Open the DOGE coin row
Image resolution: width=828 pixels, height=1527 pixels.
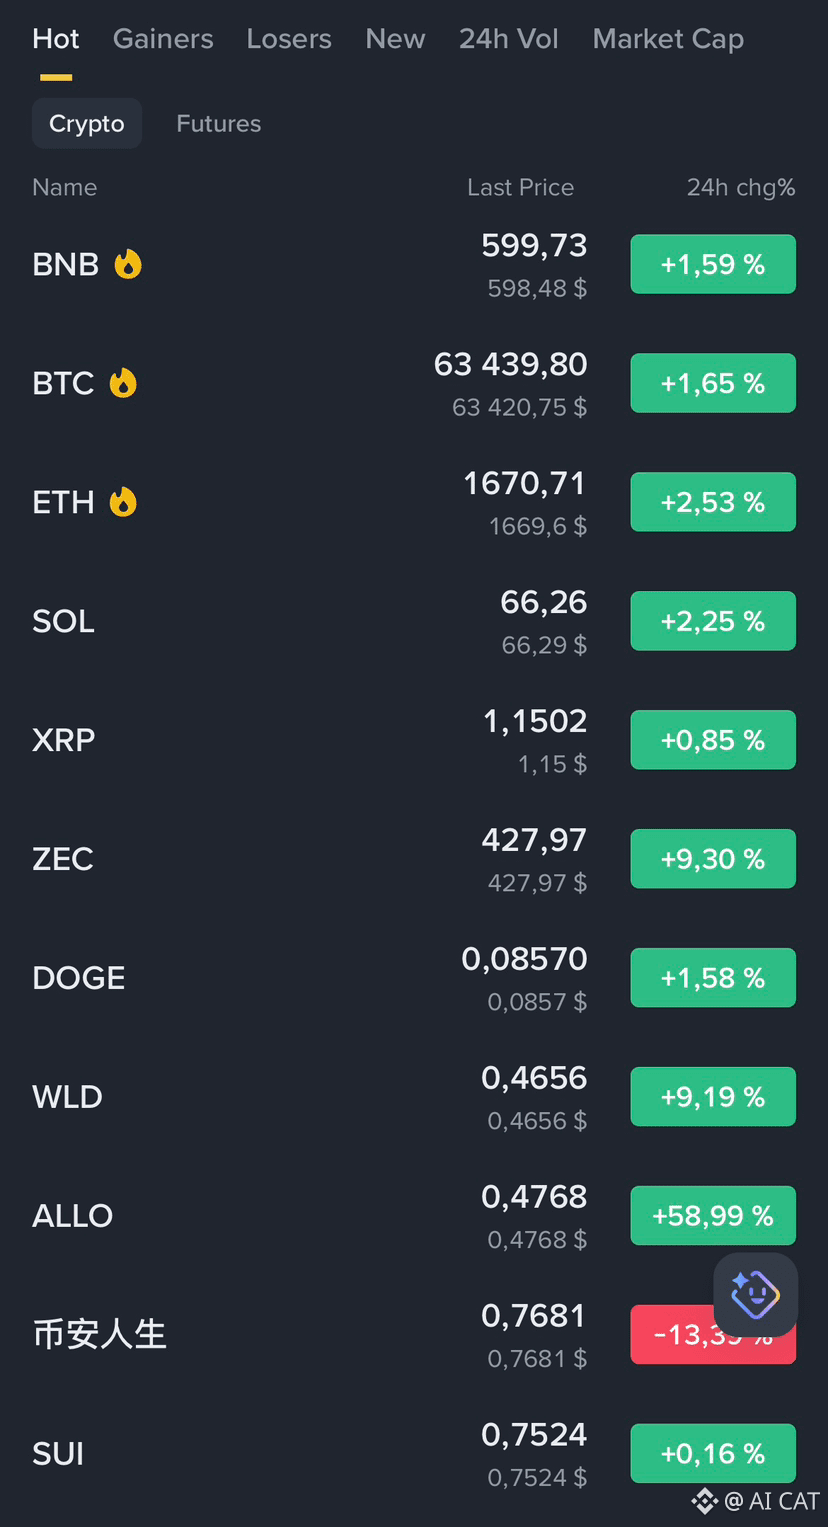point(414,978)
